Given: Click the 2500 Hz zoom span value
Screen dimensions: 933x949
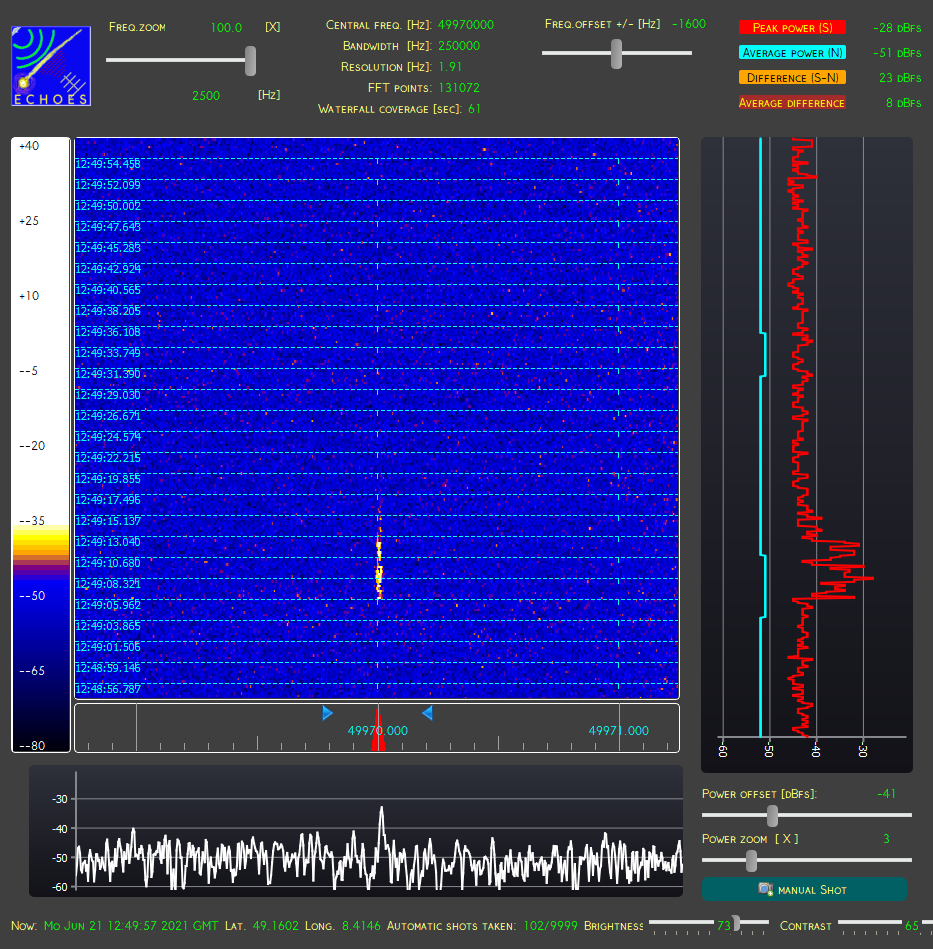Looking at the screenshot, I should click(x=206, y=96).
